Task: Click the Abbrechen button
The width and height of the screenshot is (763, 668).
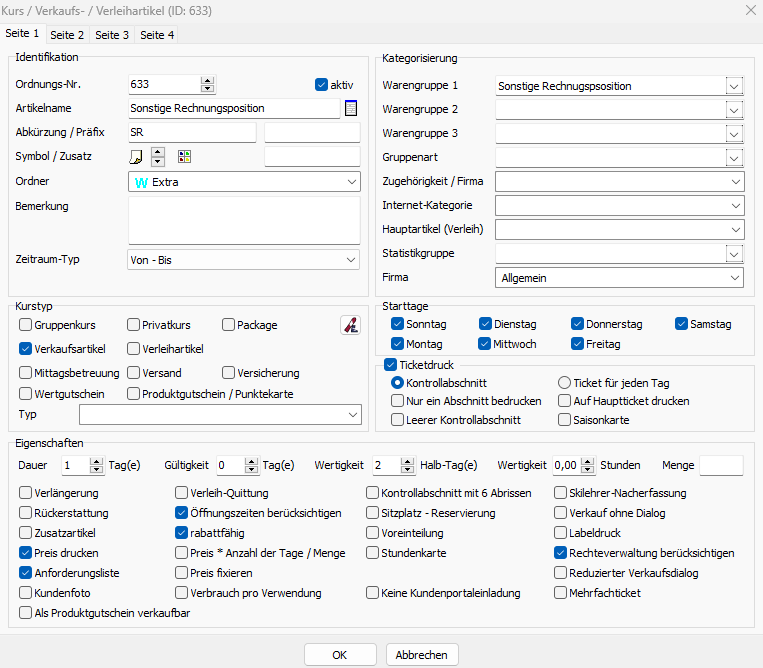Action: point(422,655)
